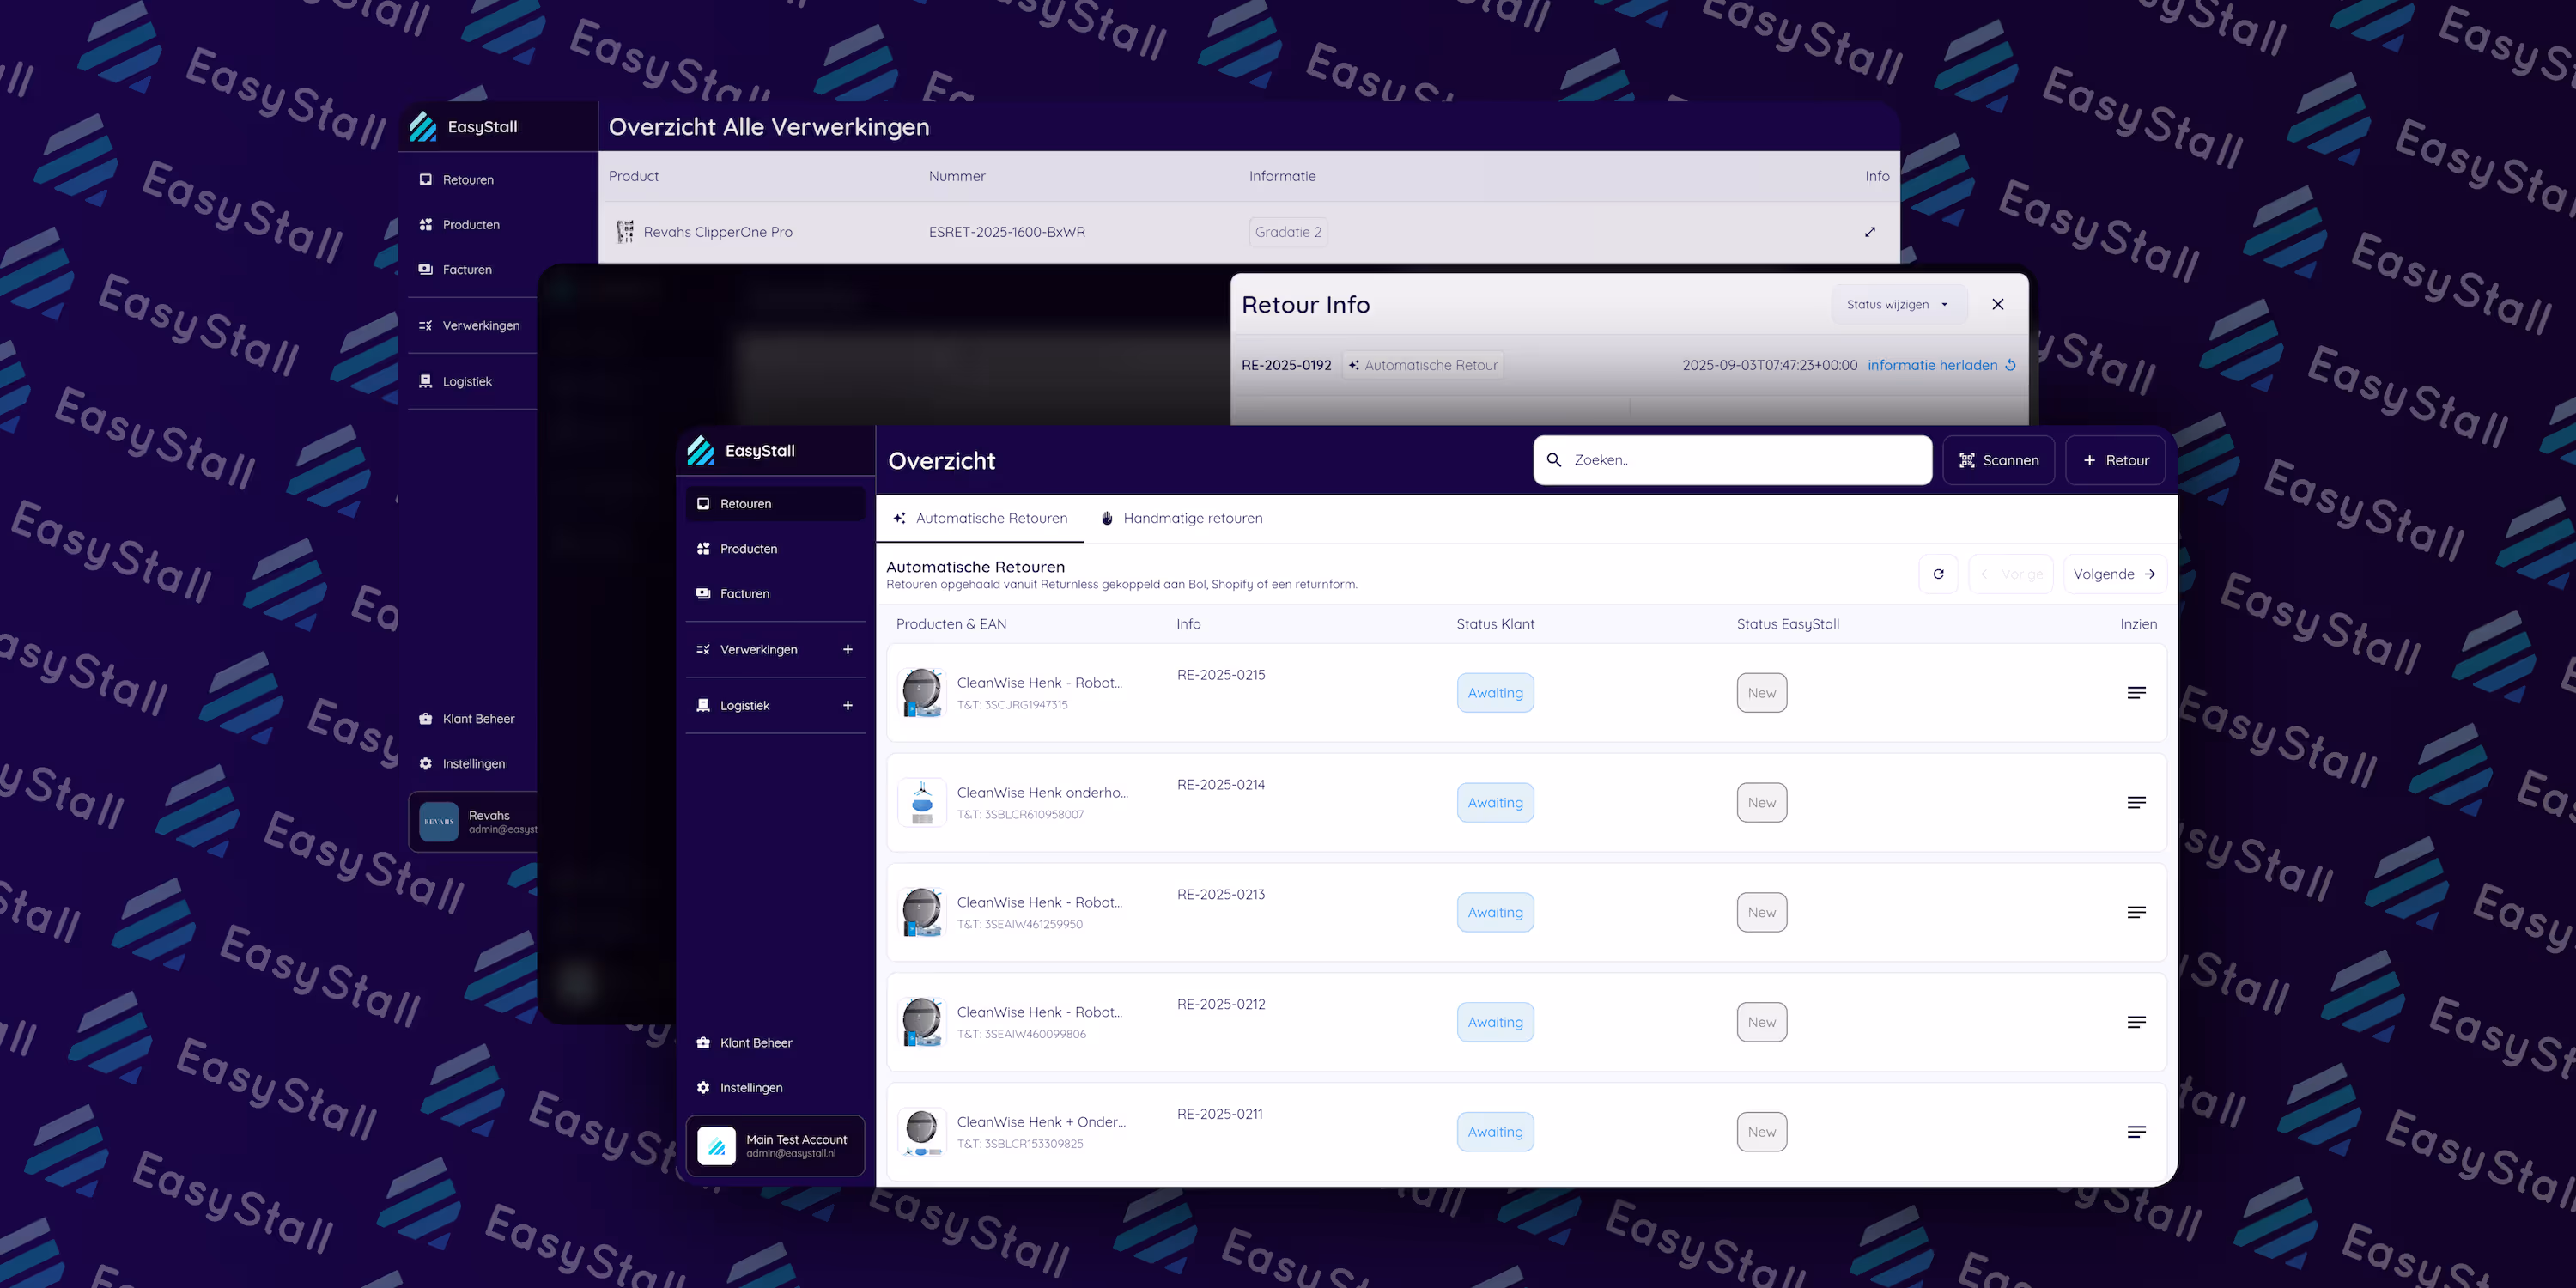Close the Retour Info panel
The image size is (2576, 1288).
(1998, 304)
